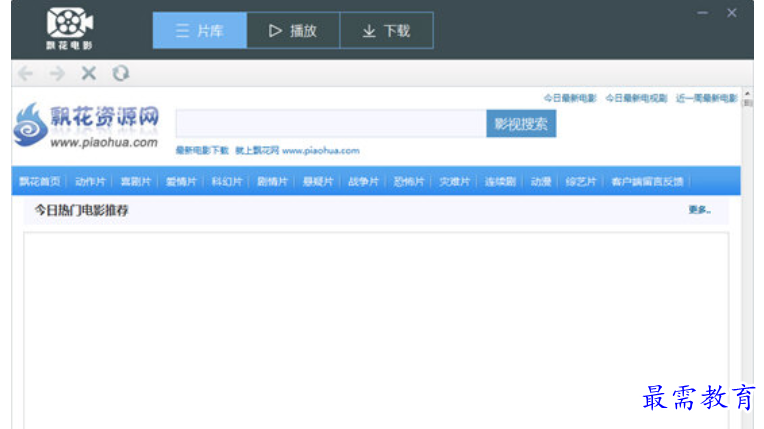
Task: Select 恐怖片 in the category bar
Action: tap(408, 182)
